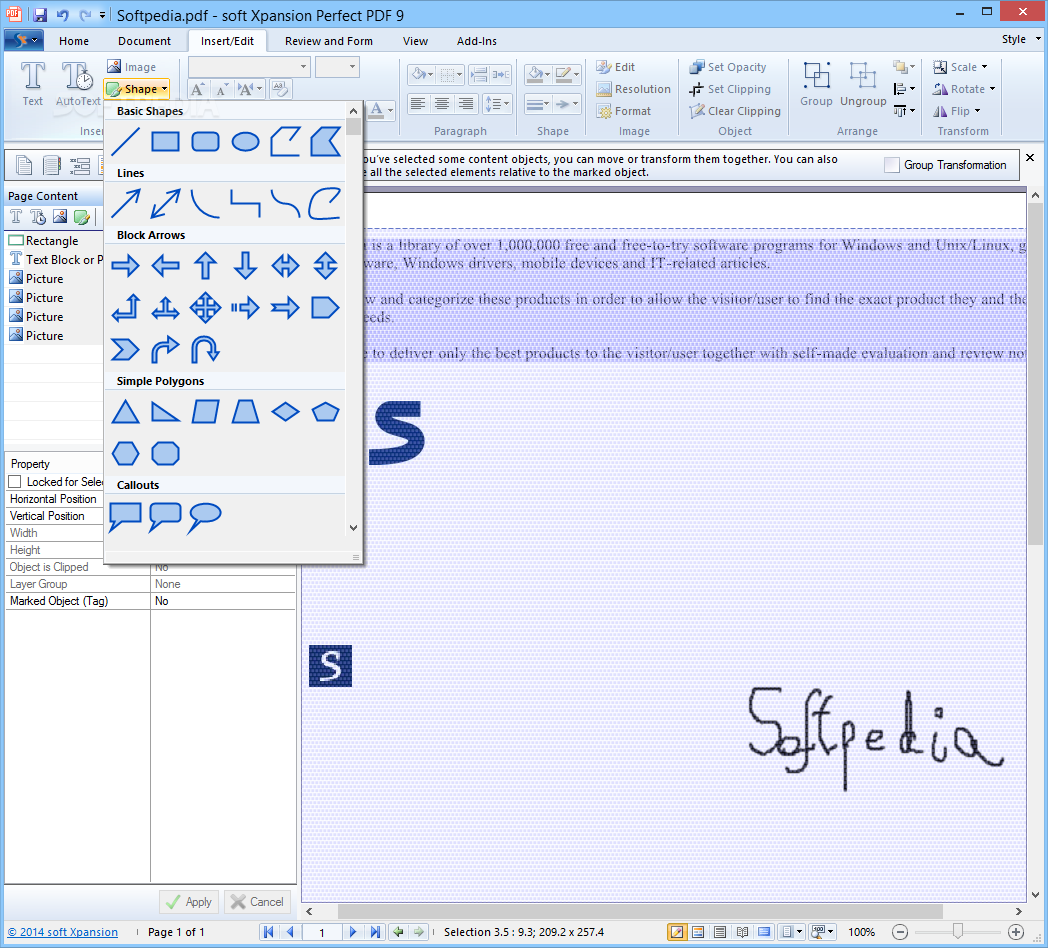Select the Insert/Edit tab
1048x948 pixels.
pos(227,41)
